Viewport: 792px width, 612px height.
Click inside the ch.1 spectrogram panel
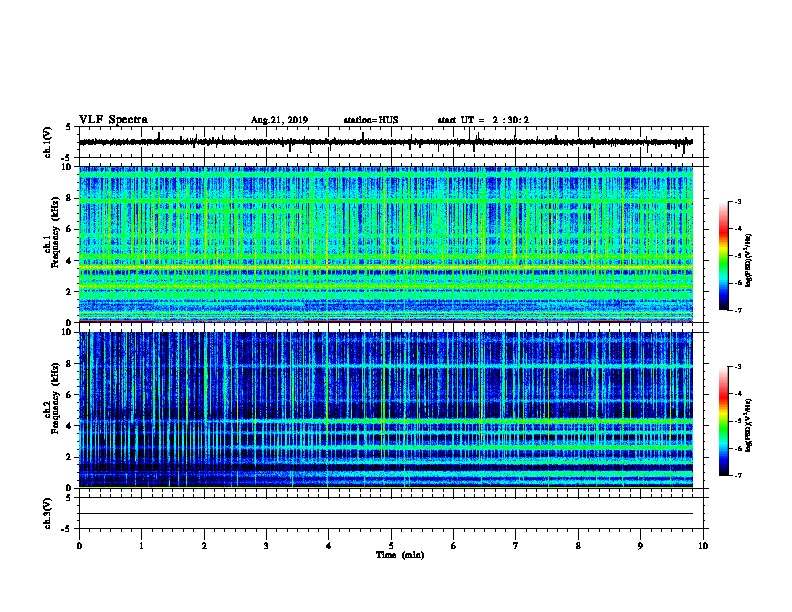coord(386,244)
